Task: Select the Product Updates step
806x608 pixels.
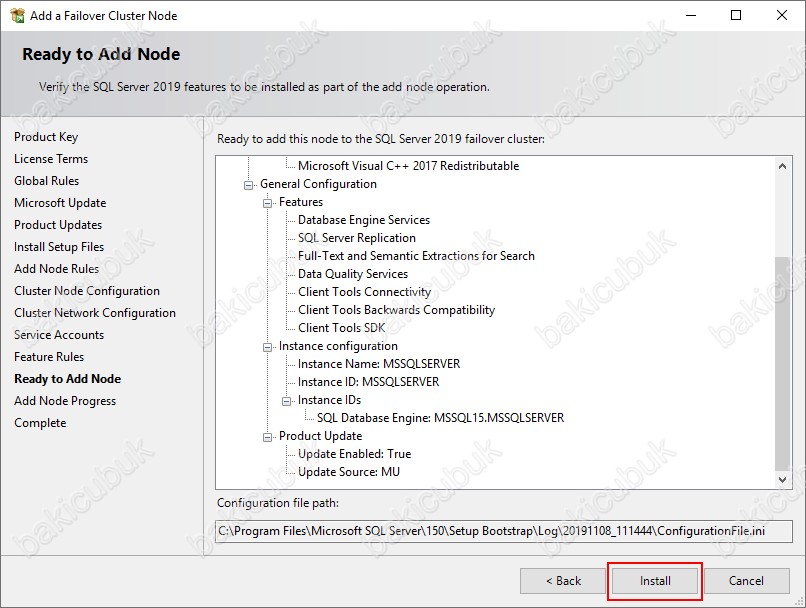Action: [58, 225]
